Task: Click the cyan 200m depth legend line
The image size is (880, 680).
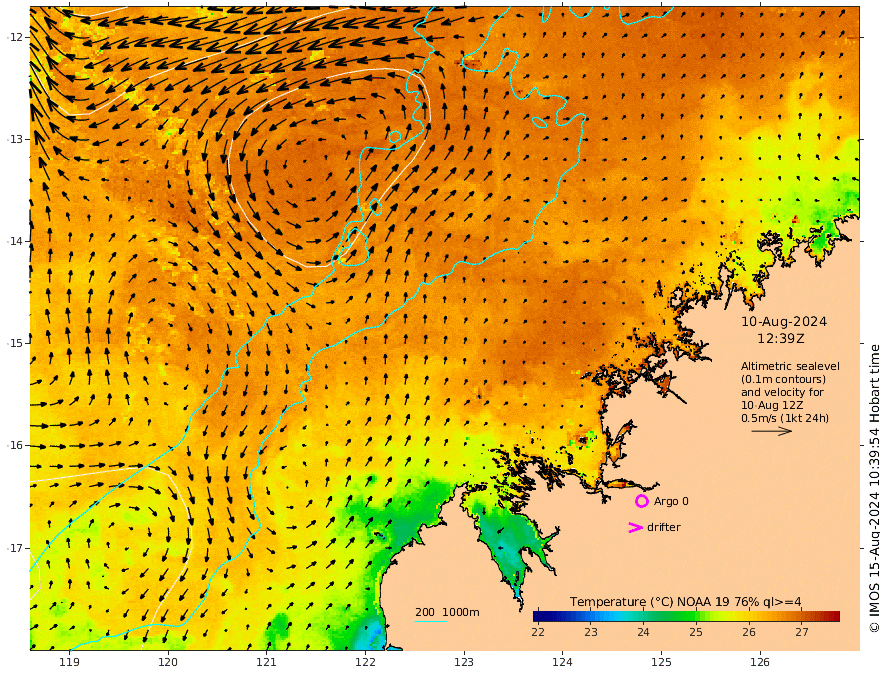Action: 431,621
